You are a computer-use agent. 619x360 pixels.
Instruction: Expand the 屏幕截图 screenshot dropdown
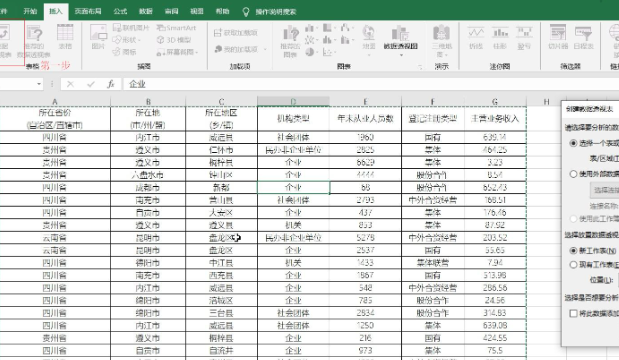(197, 52)
